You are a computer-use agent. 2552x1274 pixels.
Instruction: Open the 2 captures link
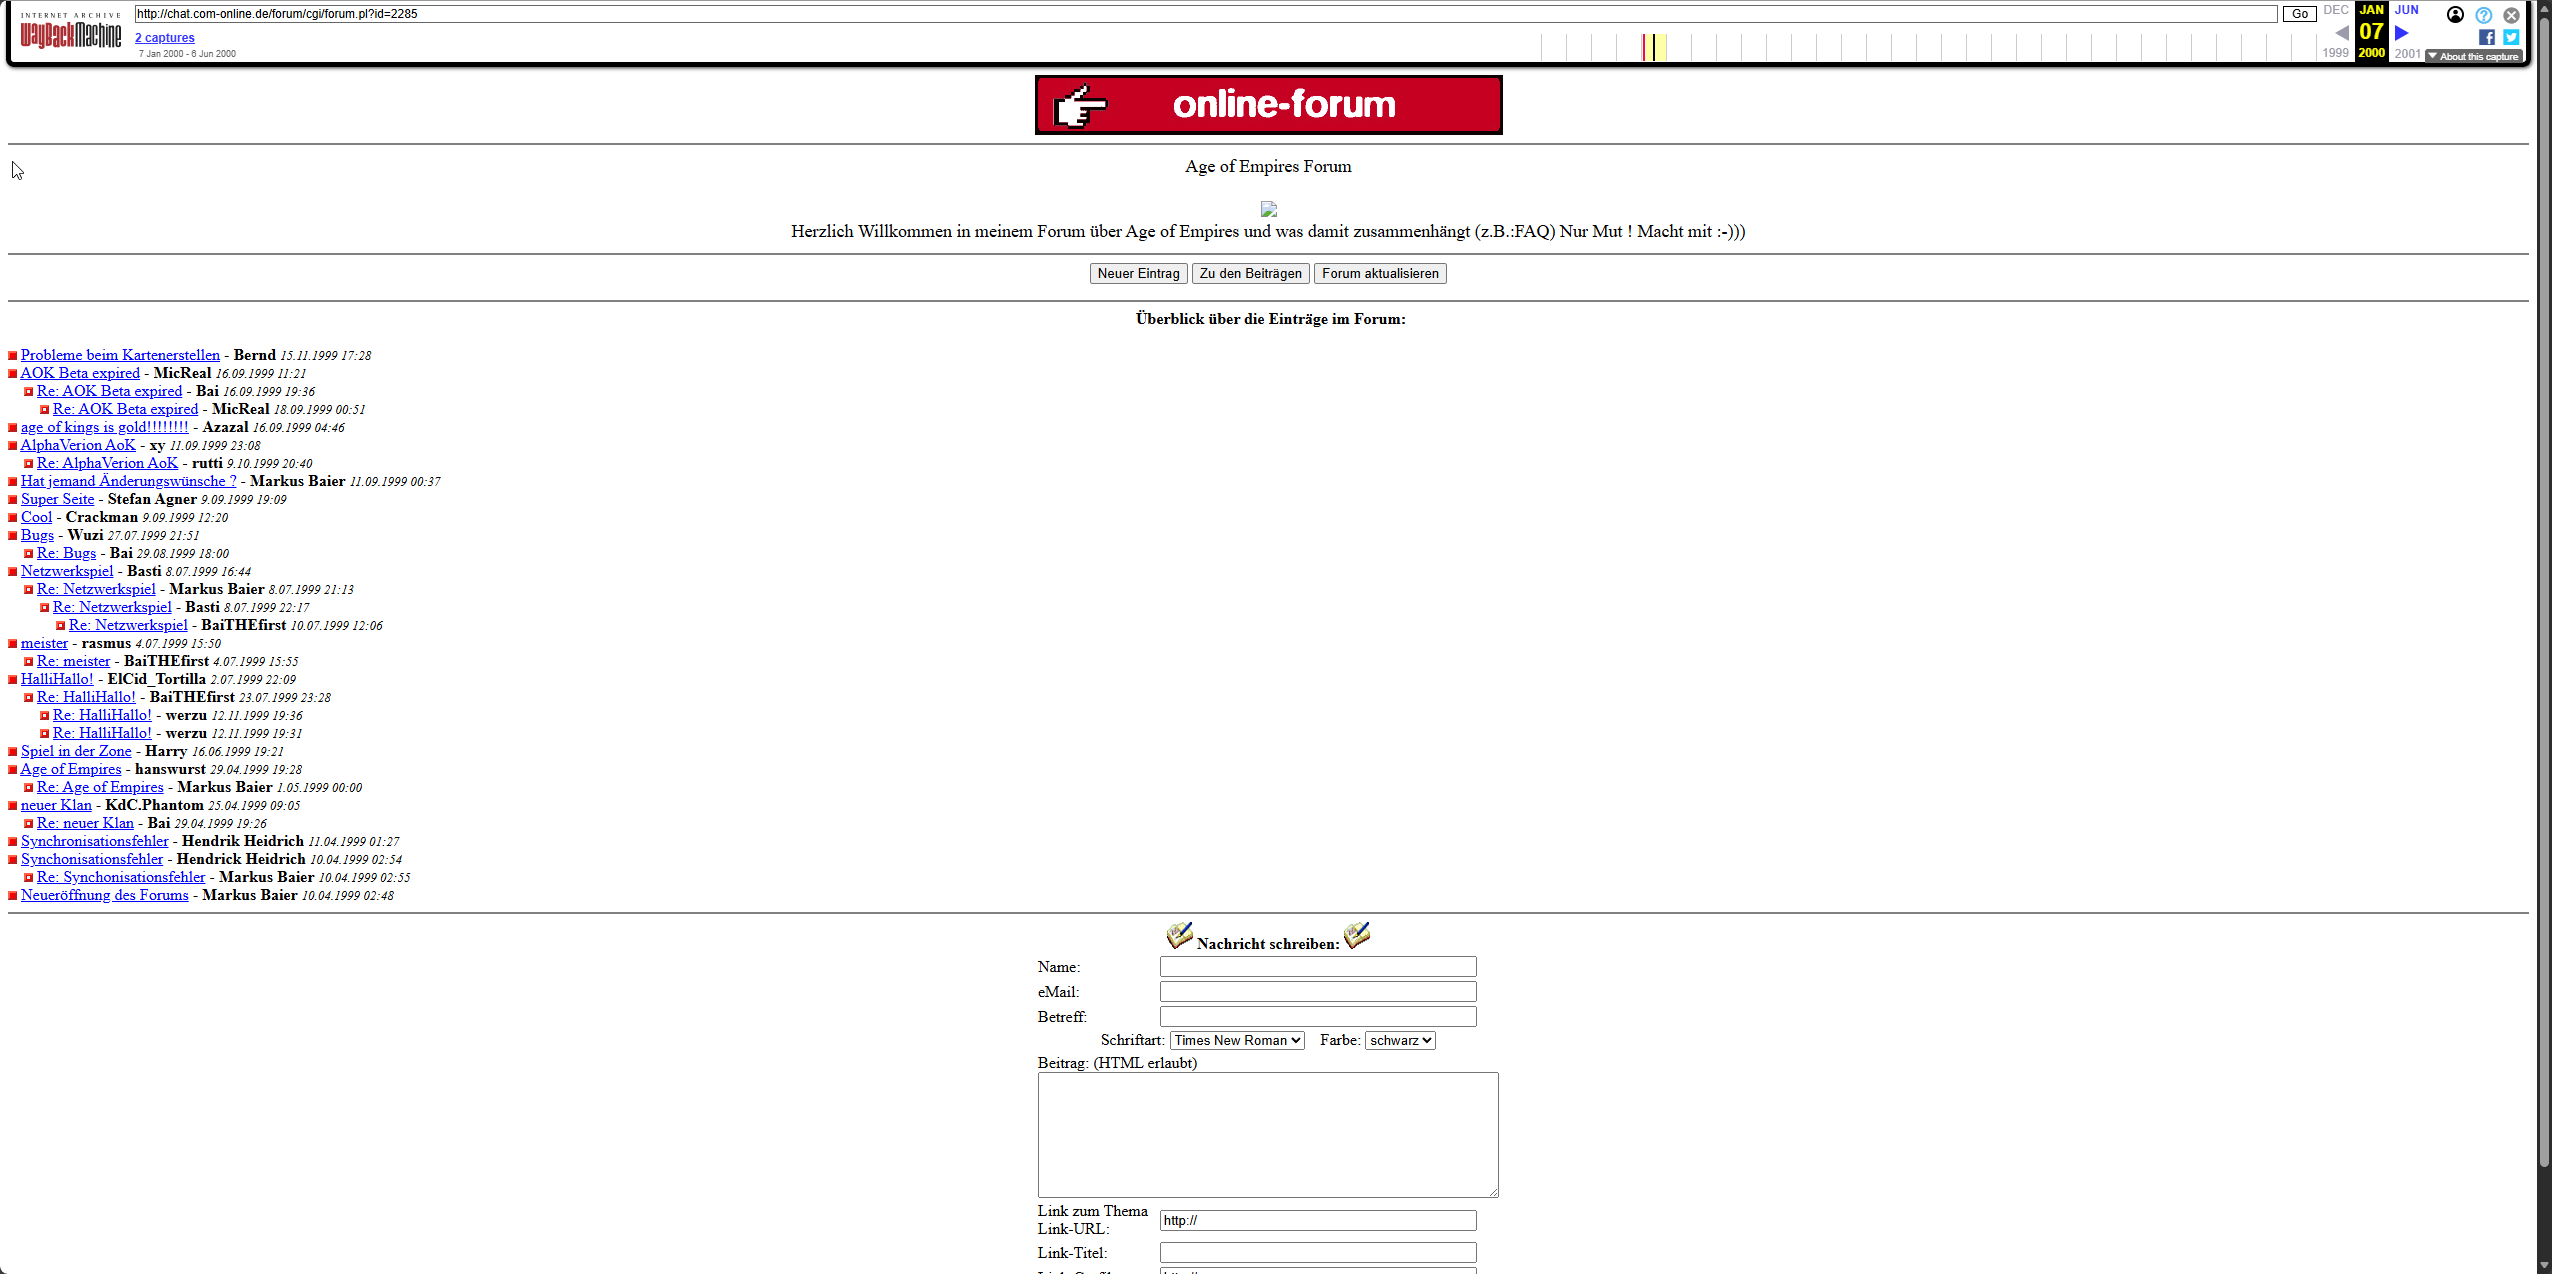165,38
